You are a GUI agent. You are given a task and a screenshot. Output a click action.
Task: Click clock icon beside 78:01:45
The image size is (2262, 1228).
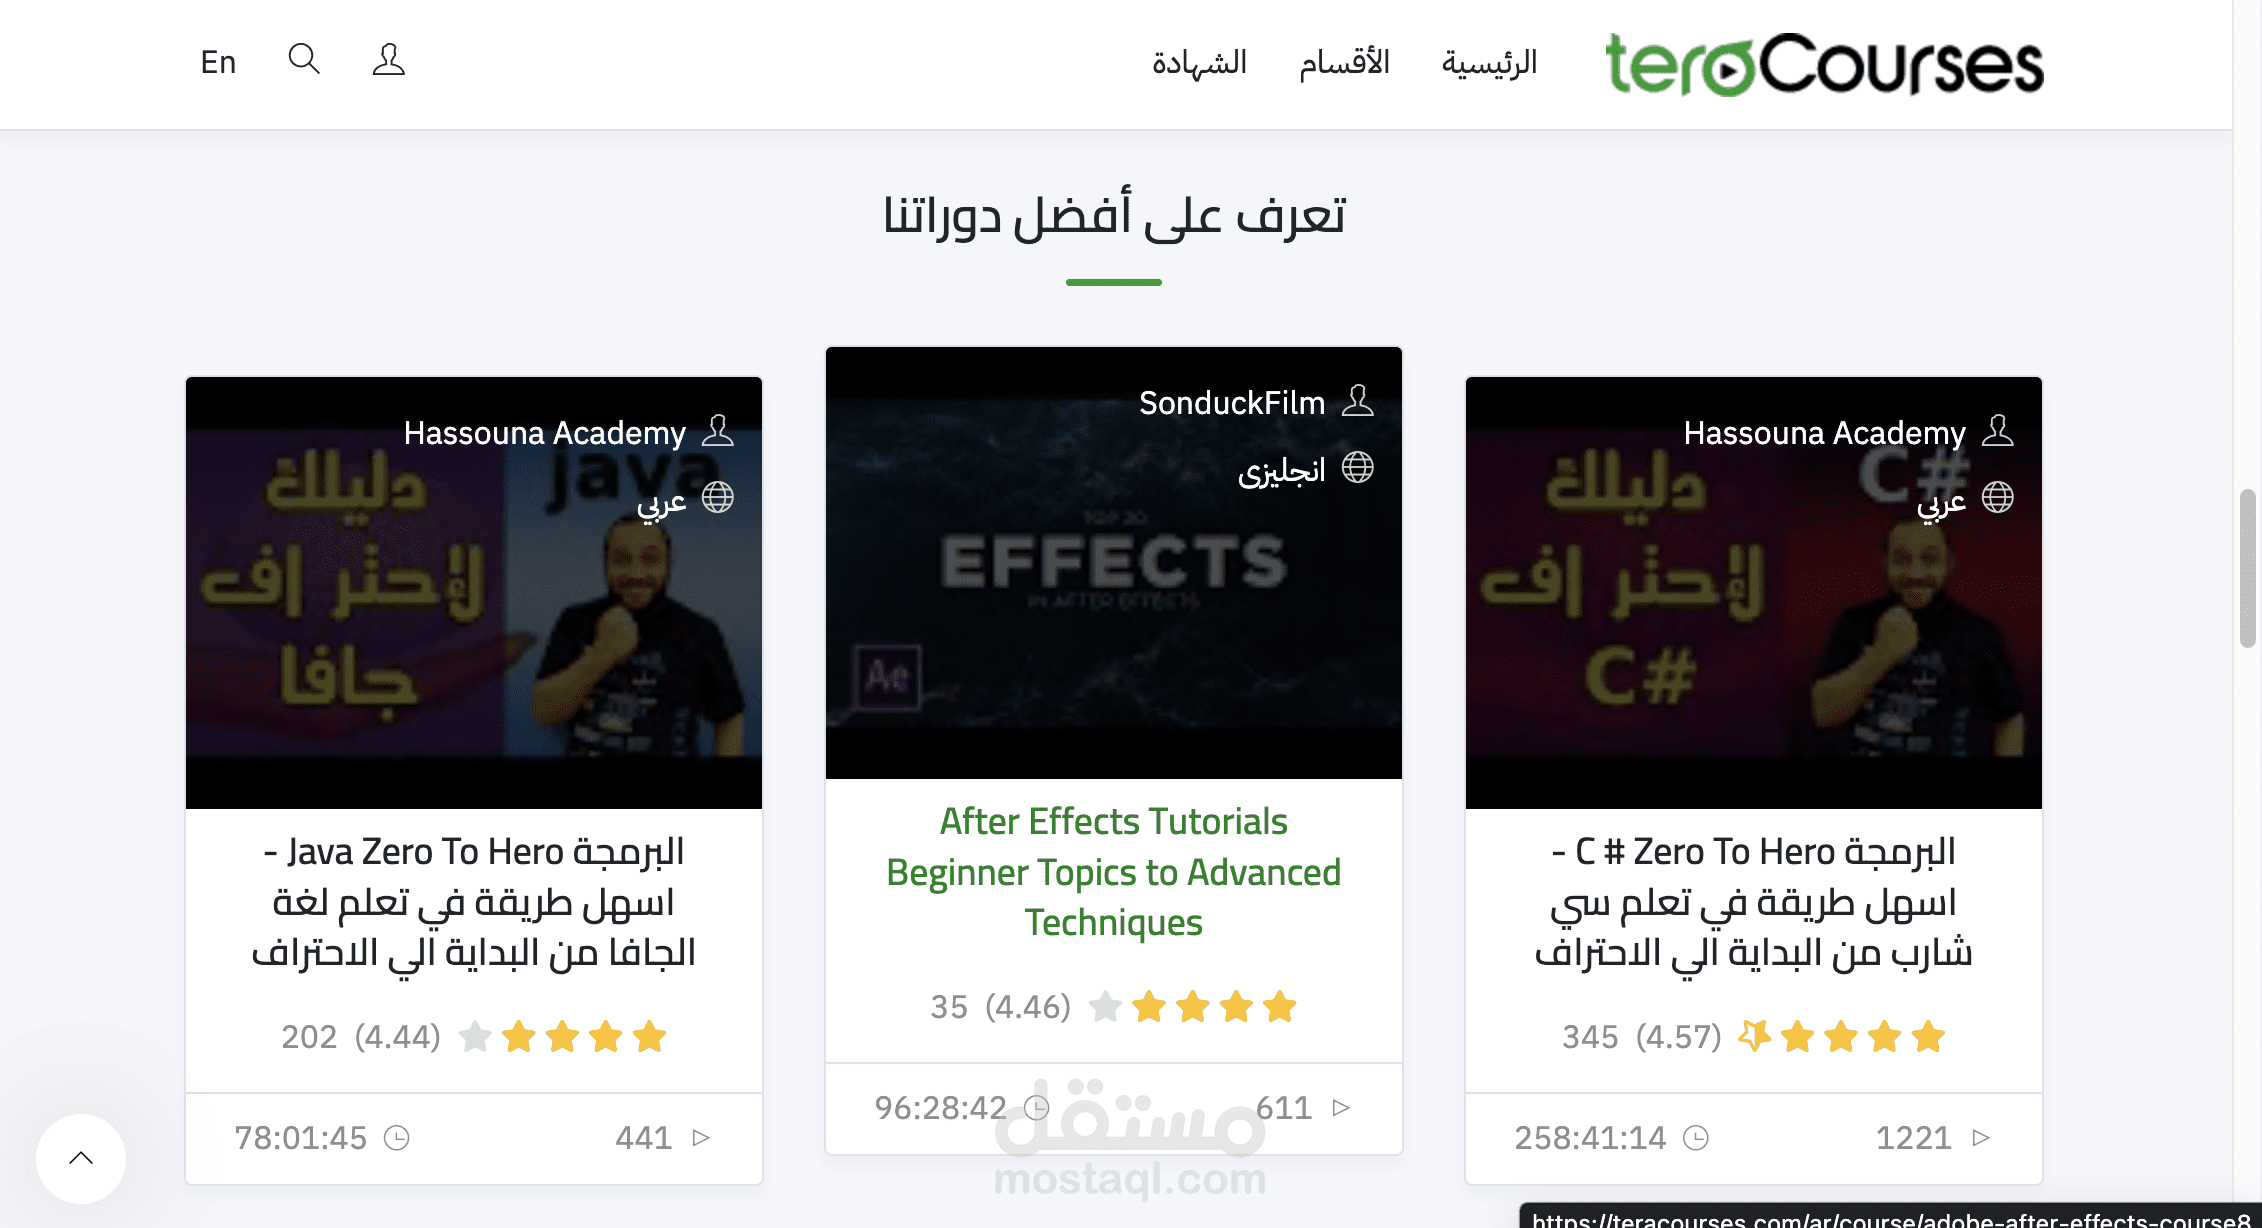(x=397, y=1138)
